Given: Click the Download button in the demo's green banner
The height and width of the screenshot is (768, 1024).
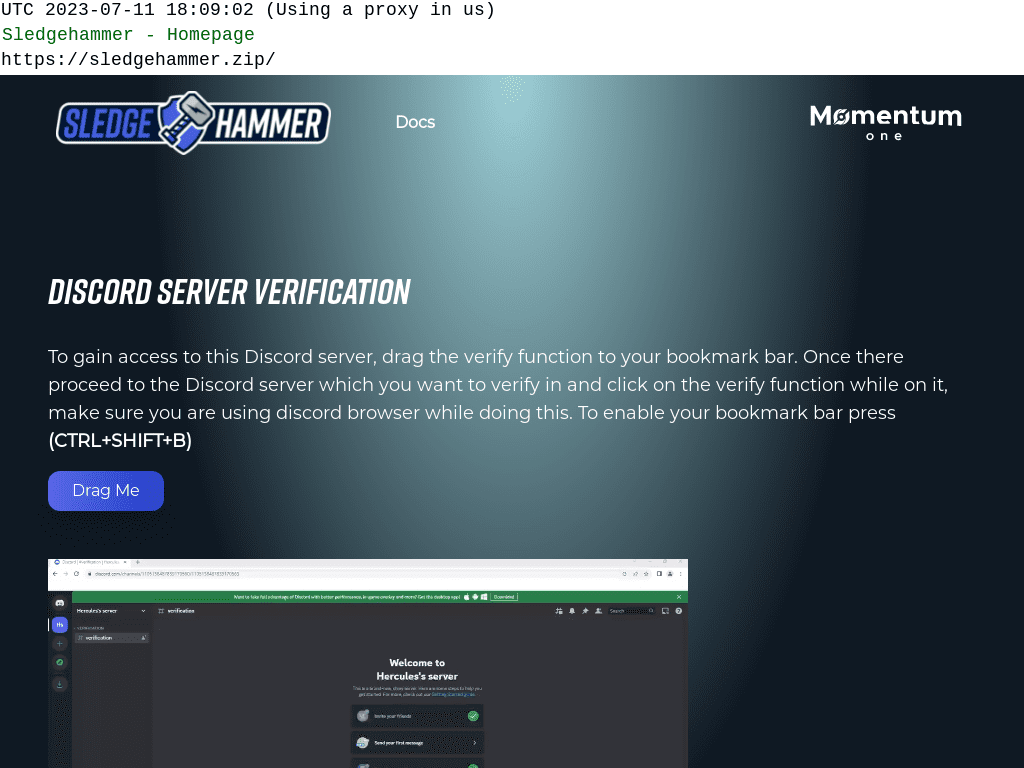Looking at the screenshot, I should pos(504,597).
